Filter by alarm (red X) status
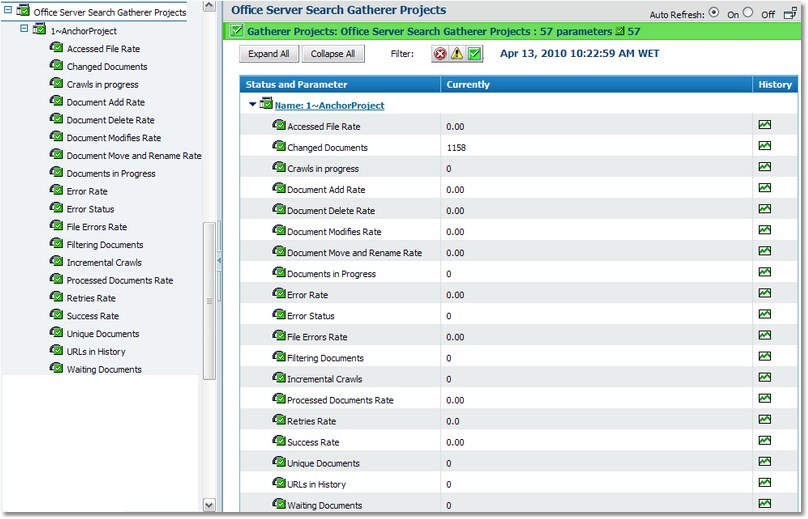 pos(440,54)
